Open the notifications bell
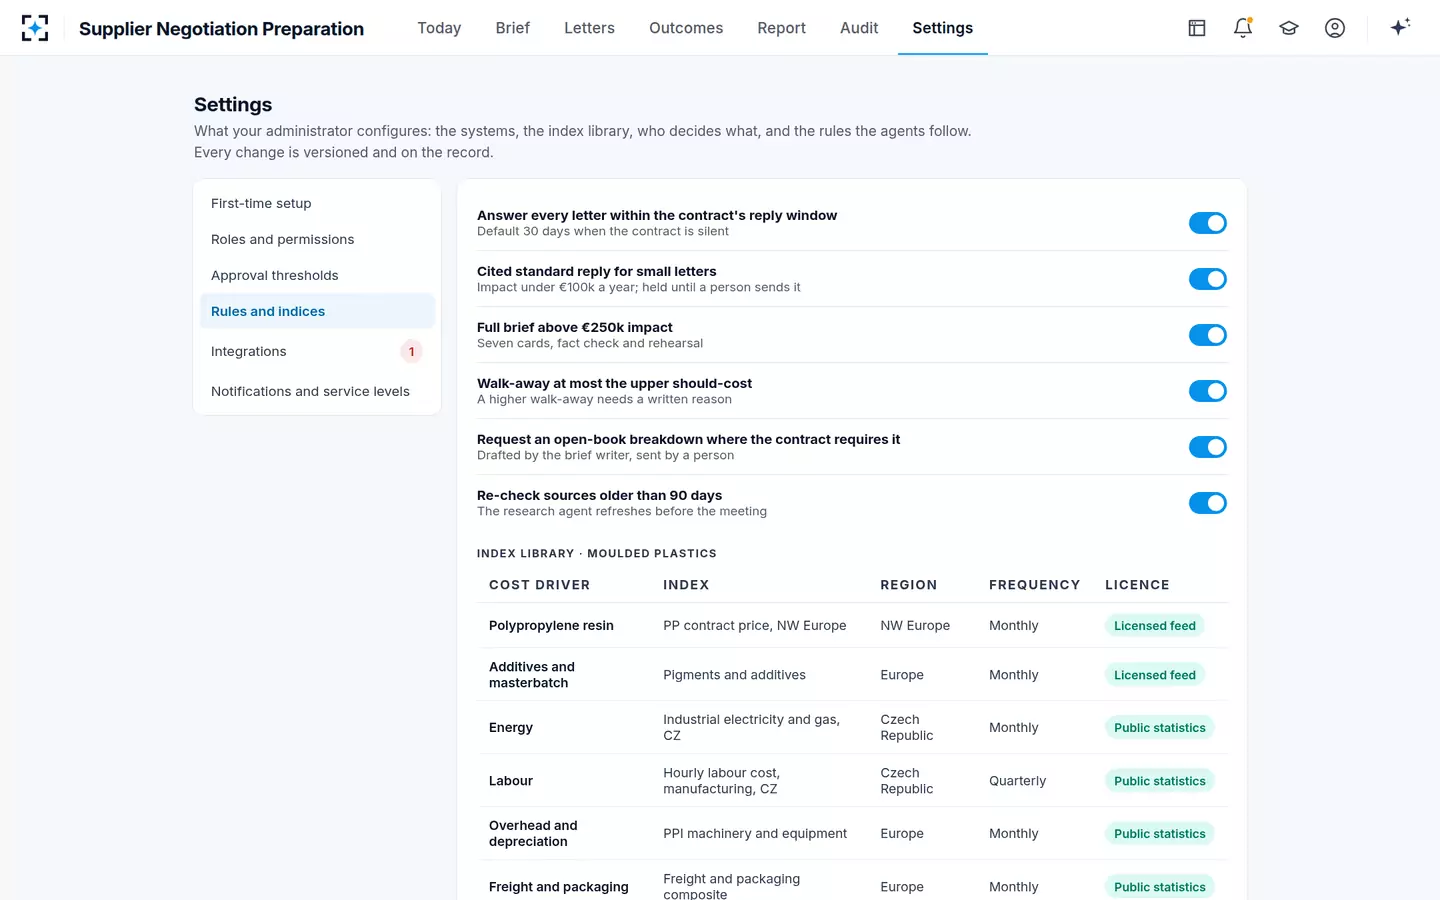 (1243, 28)
